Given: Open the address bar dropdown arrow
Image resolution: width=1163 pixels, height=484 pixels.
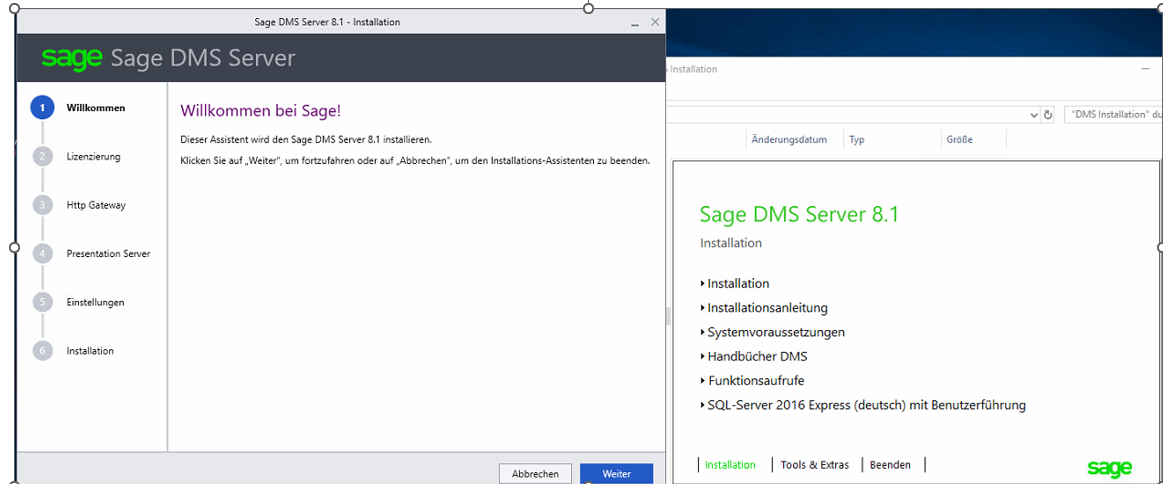Looking at the screenshot, I should point(1033,115).
